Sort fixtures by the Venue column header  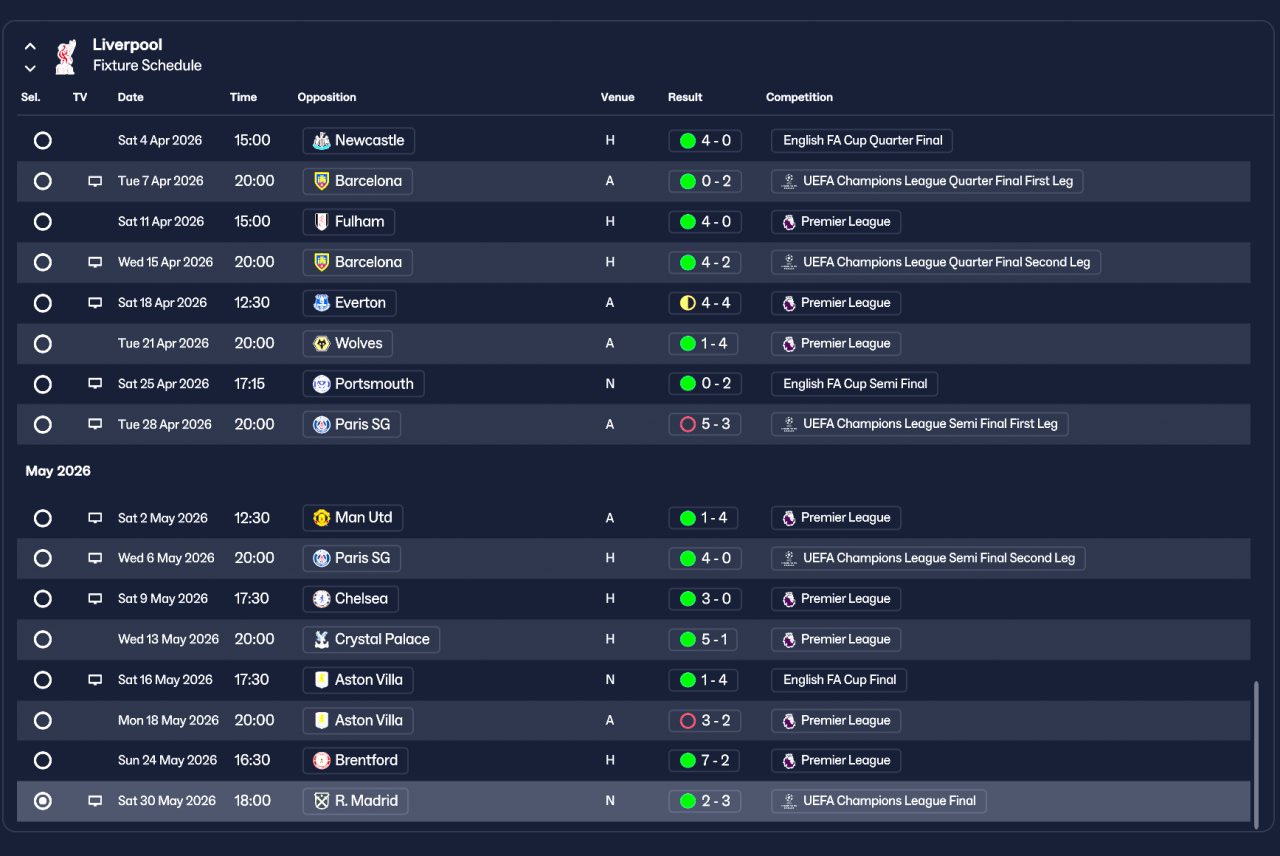(618, 97)
